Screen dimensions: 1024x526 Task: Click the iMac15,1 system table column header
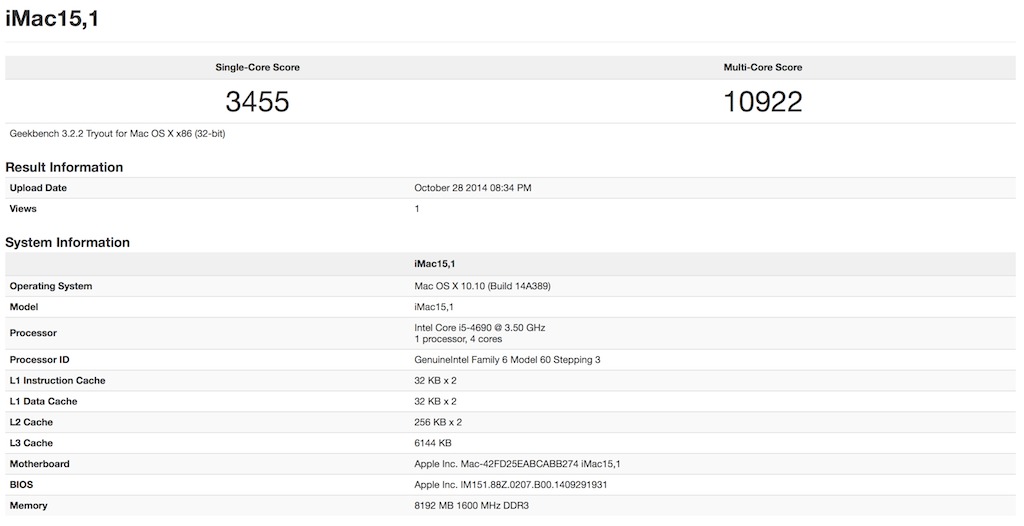coord(434,264)
